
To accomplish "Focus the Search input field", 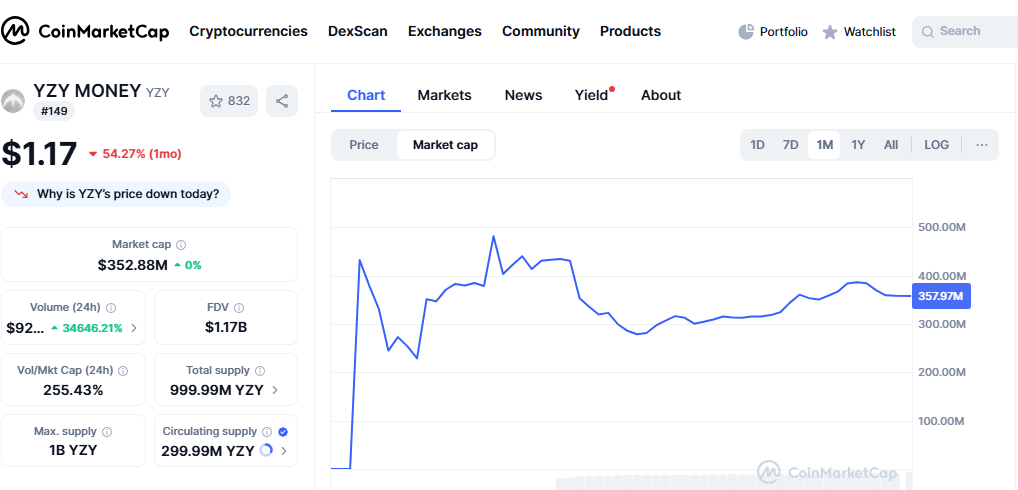I will [965, 32].
